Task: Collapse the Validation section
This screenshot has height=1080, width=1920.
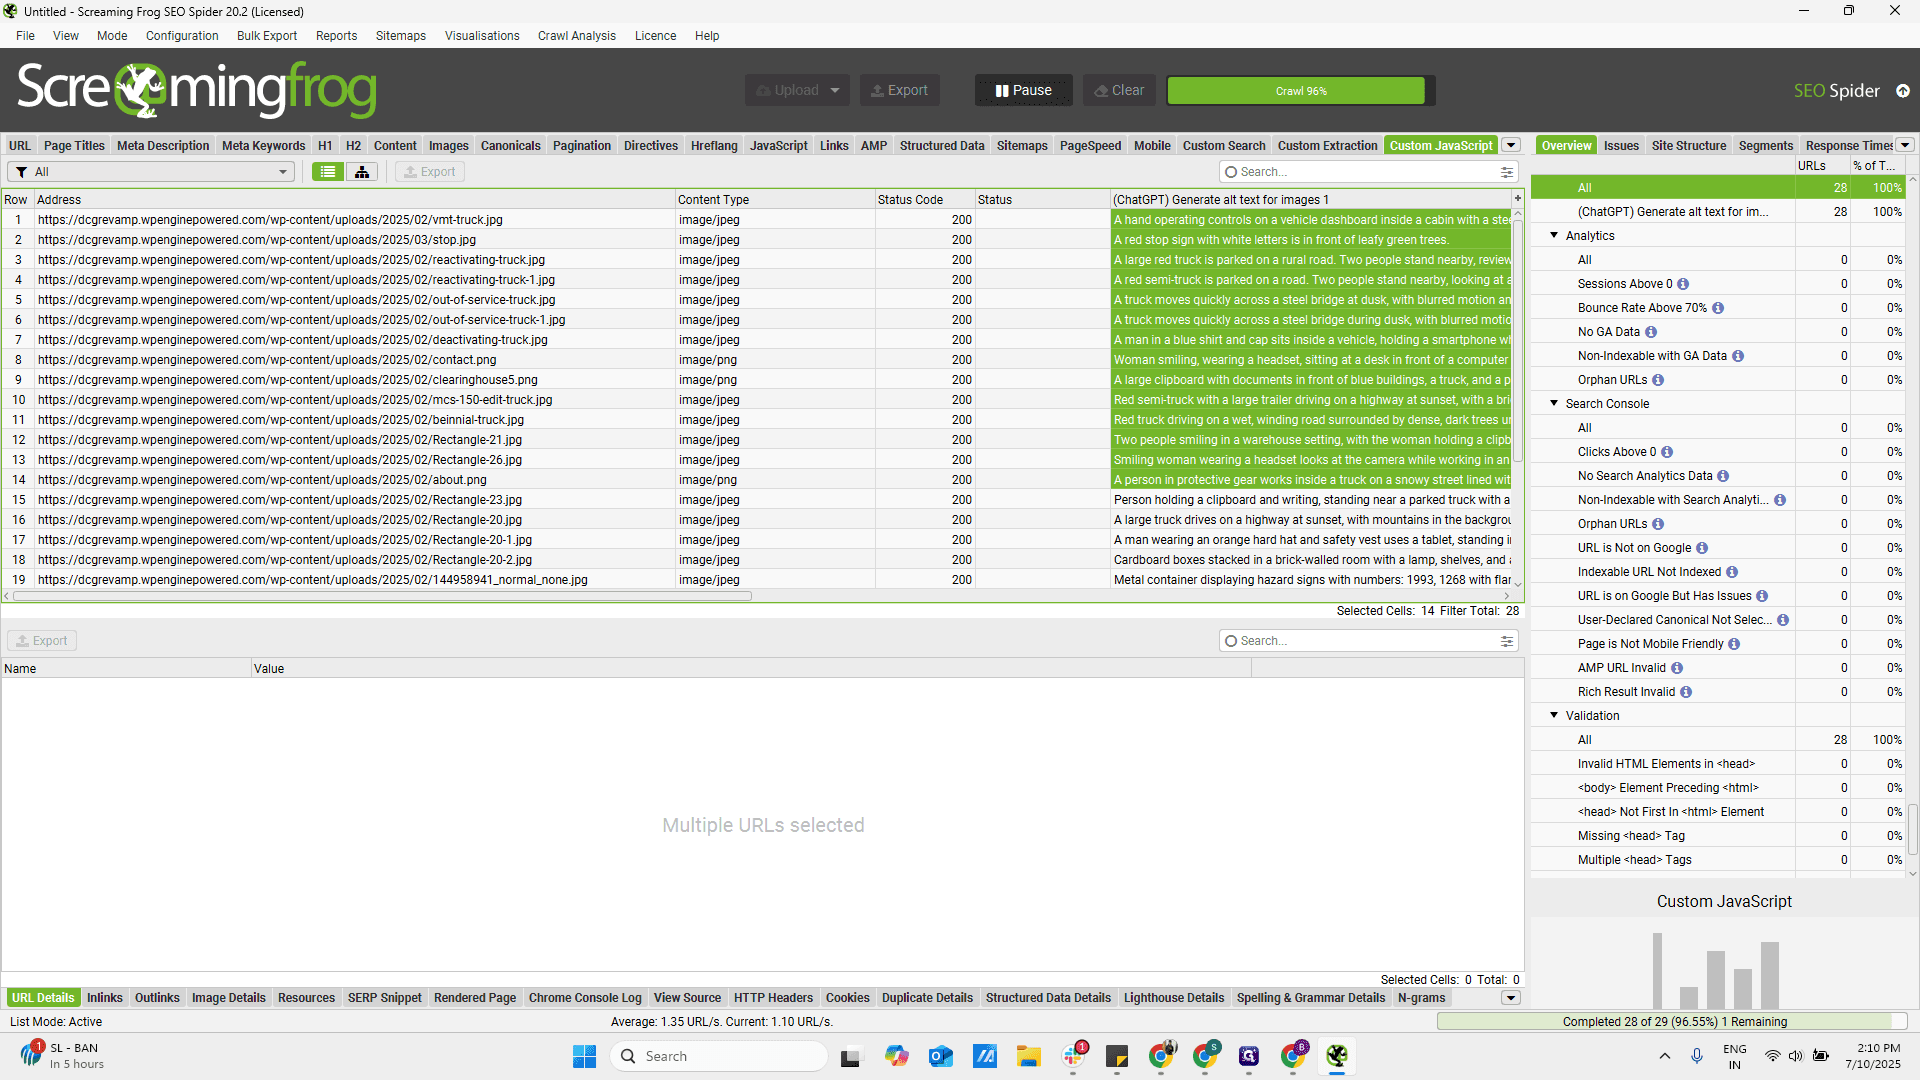Action: click(1554, 716)
